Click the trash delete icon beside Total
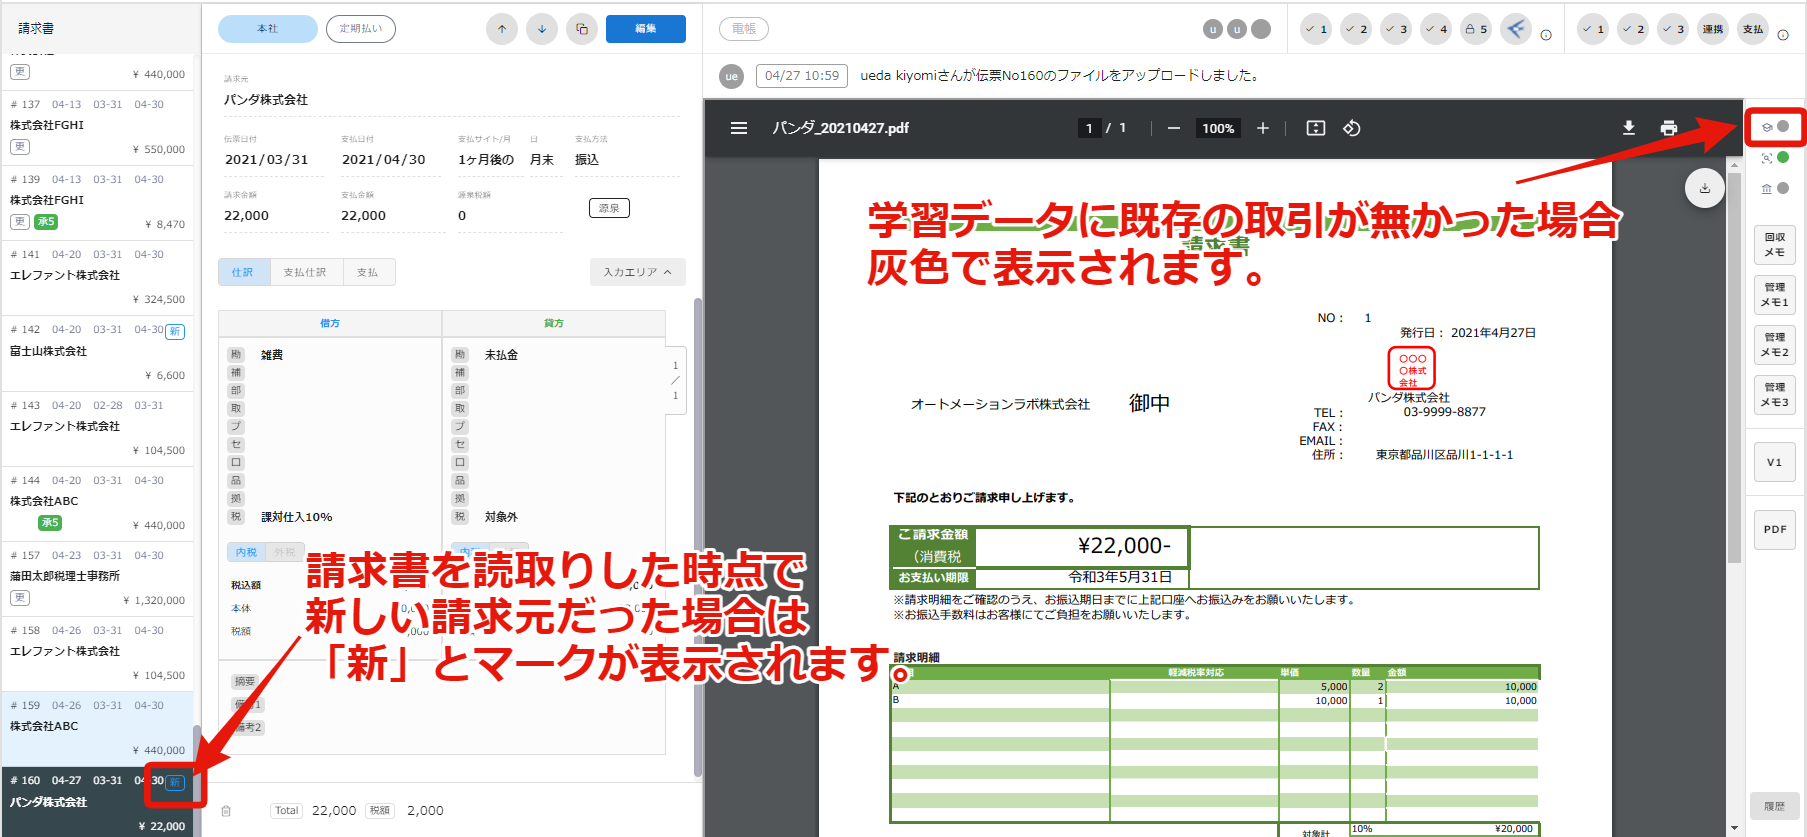This screenshot has height=837, width=1807. pos(226,811)
